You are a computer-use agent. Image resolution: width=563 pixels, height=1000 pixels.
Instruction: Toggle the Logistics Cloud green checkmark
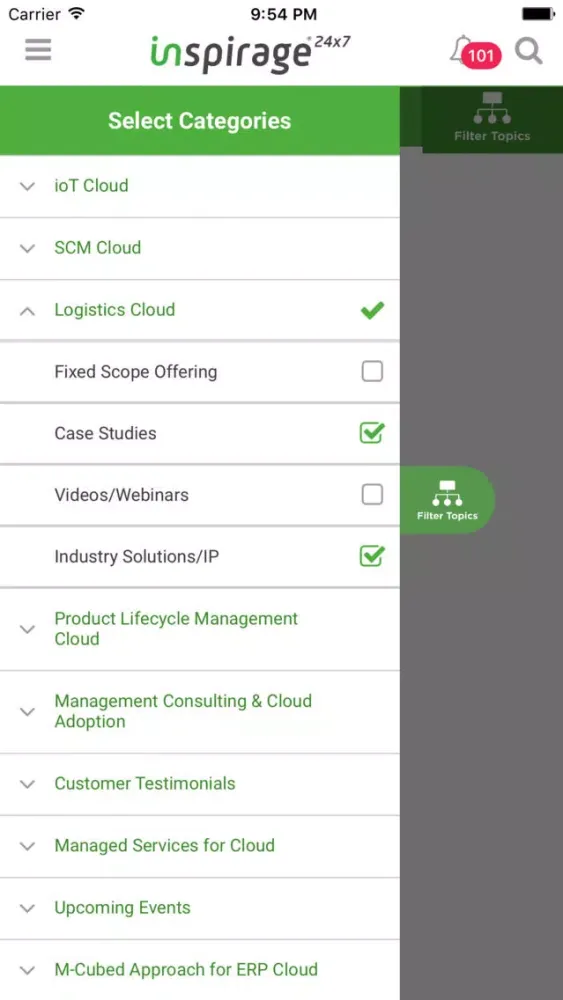click(x=372, y=311)
